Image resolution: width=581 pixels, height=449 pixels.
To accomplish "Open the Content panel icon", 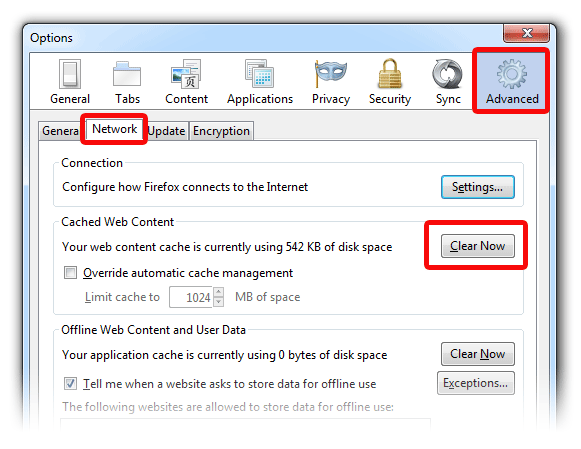I will tap(186, 74).
